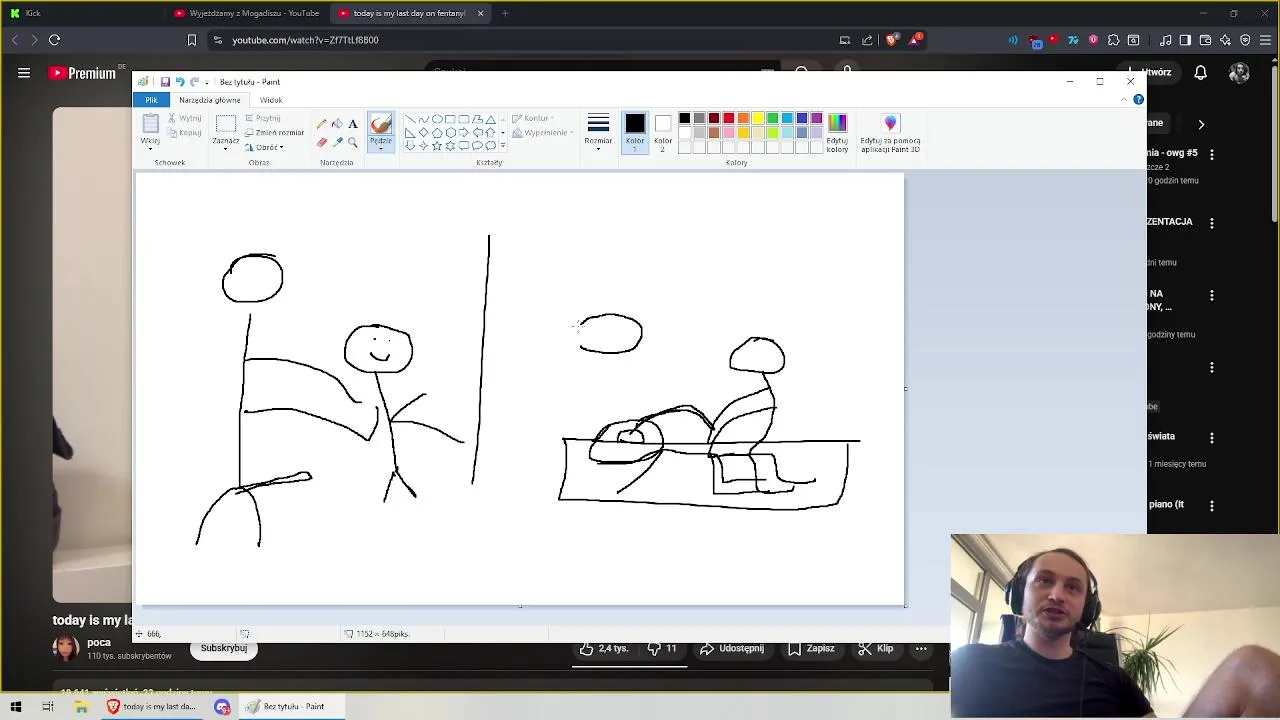Choose the line shape in Kształty gallery
Screen dimensions: 1280x720
410,119
